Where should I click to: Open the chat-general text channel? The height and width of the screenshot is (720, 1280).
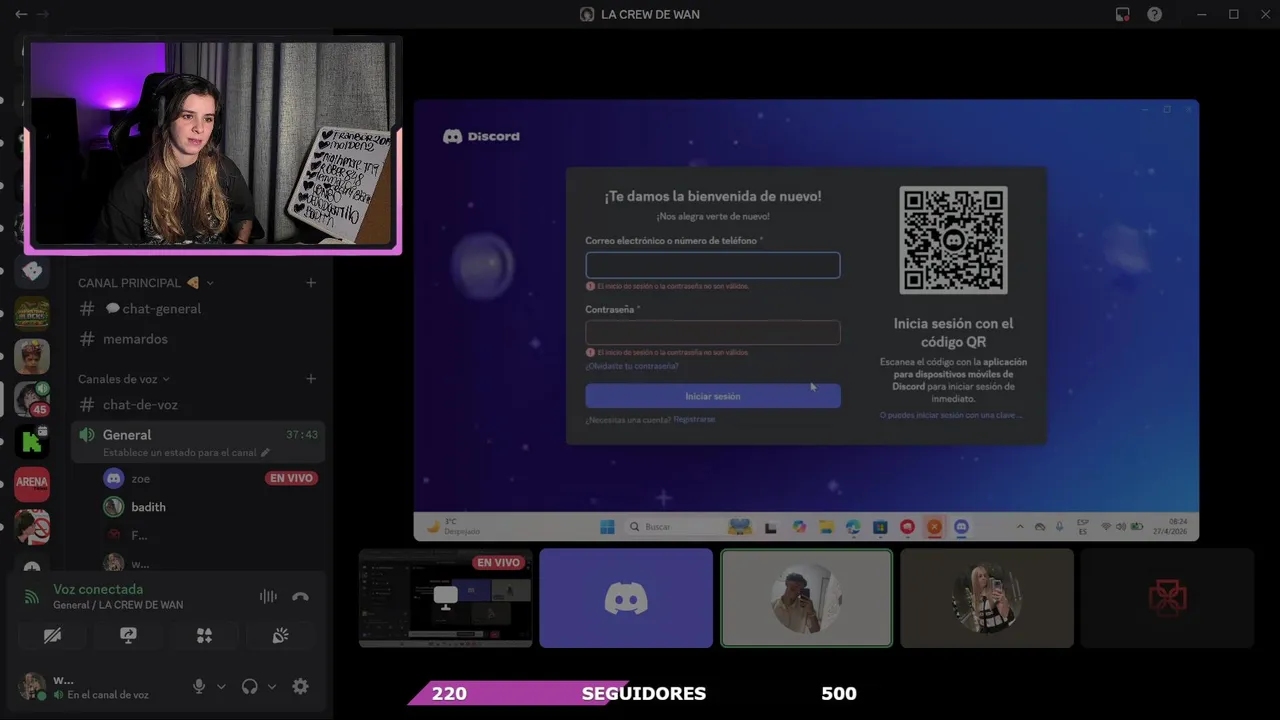198,309
